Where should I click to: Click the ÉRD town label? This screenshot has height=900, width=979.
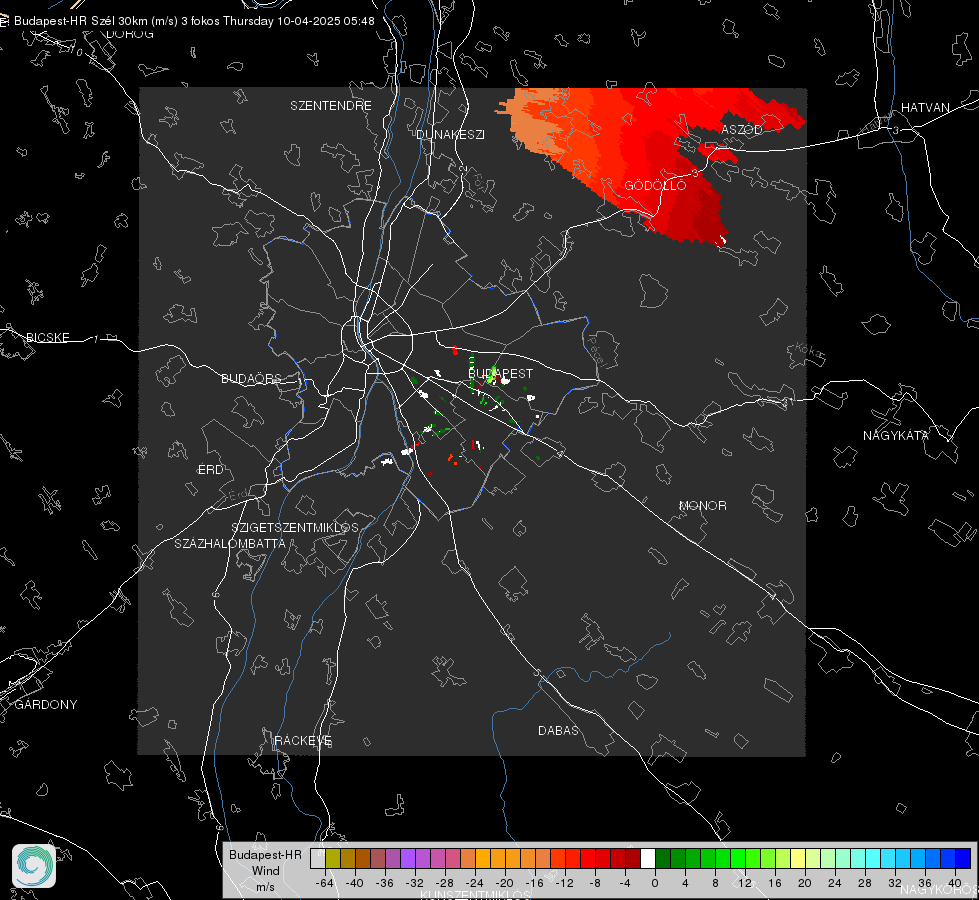coord(210,470)
